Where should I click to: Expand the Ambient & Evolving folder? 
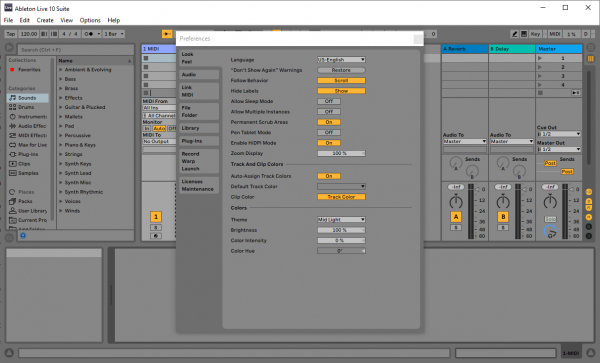point(61,70)
